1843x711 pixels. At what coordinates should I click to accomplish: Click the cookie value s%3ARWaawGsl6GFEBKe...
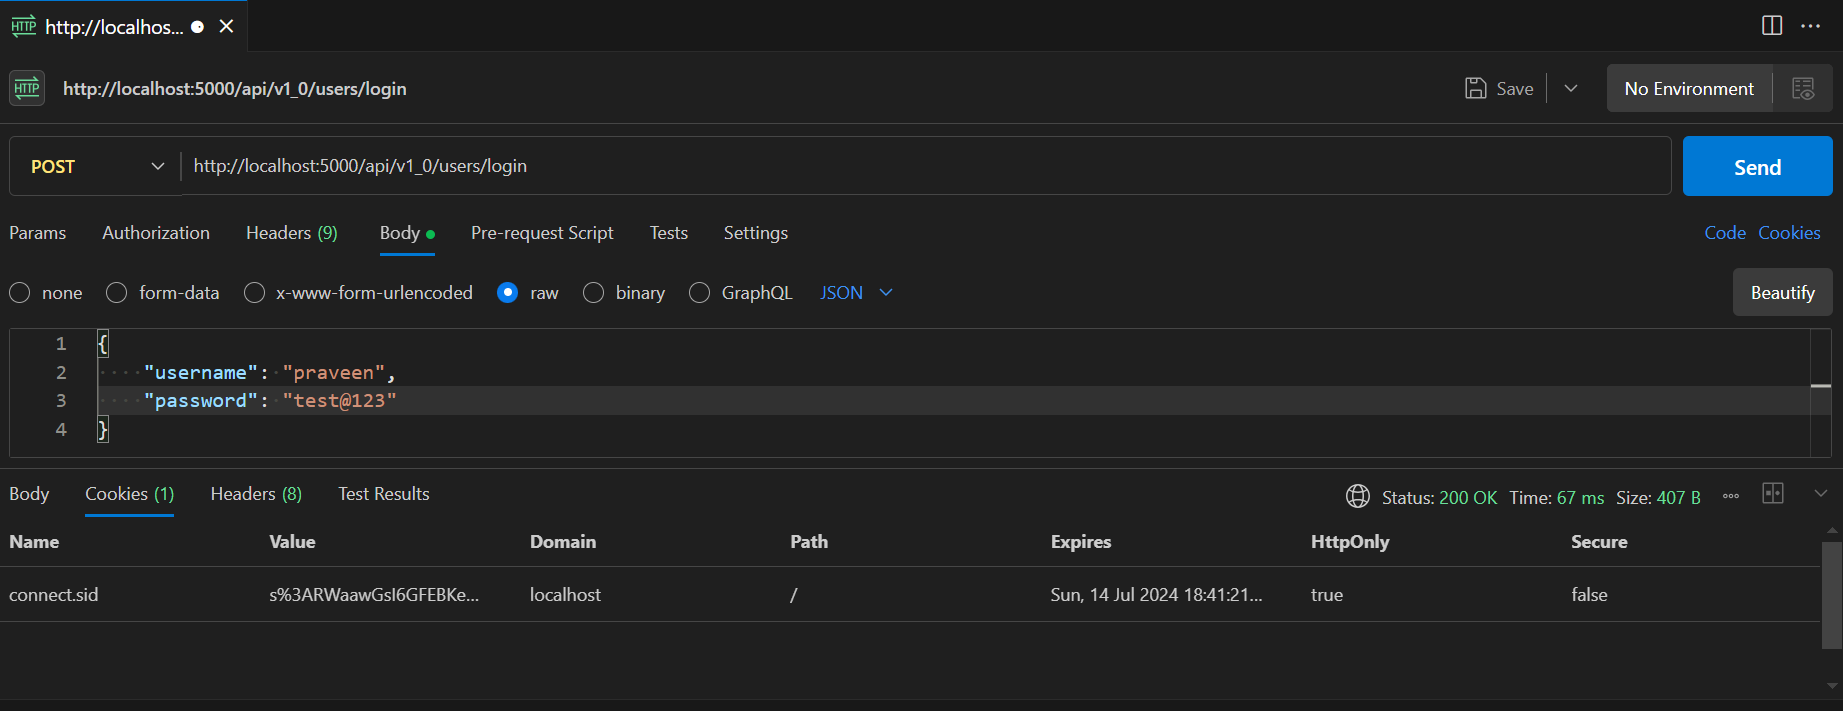coord(374,595)
